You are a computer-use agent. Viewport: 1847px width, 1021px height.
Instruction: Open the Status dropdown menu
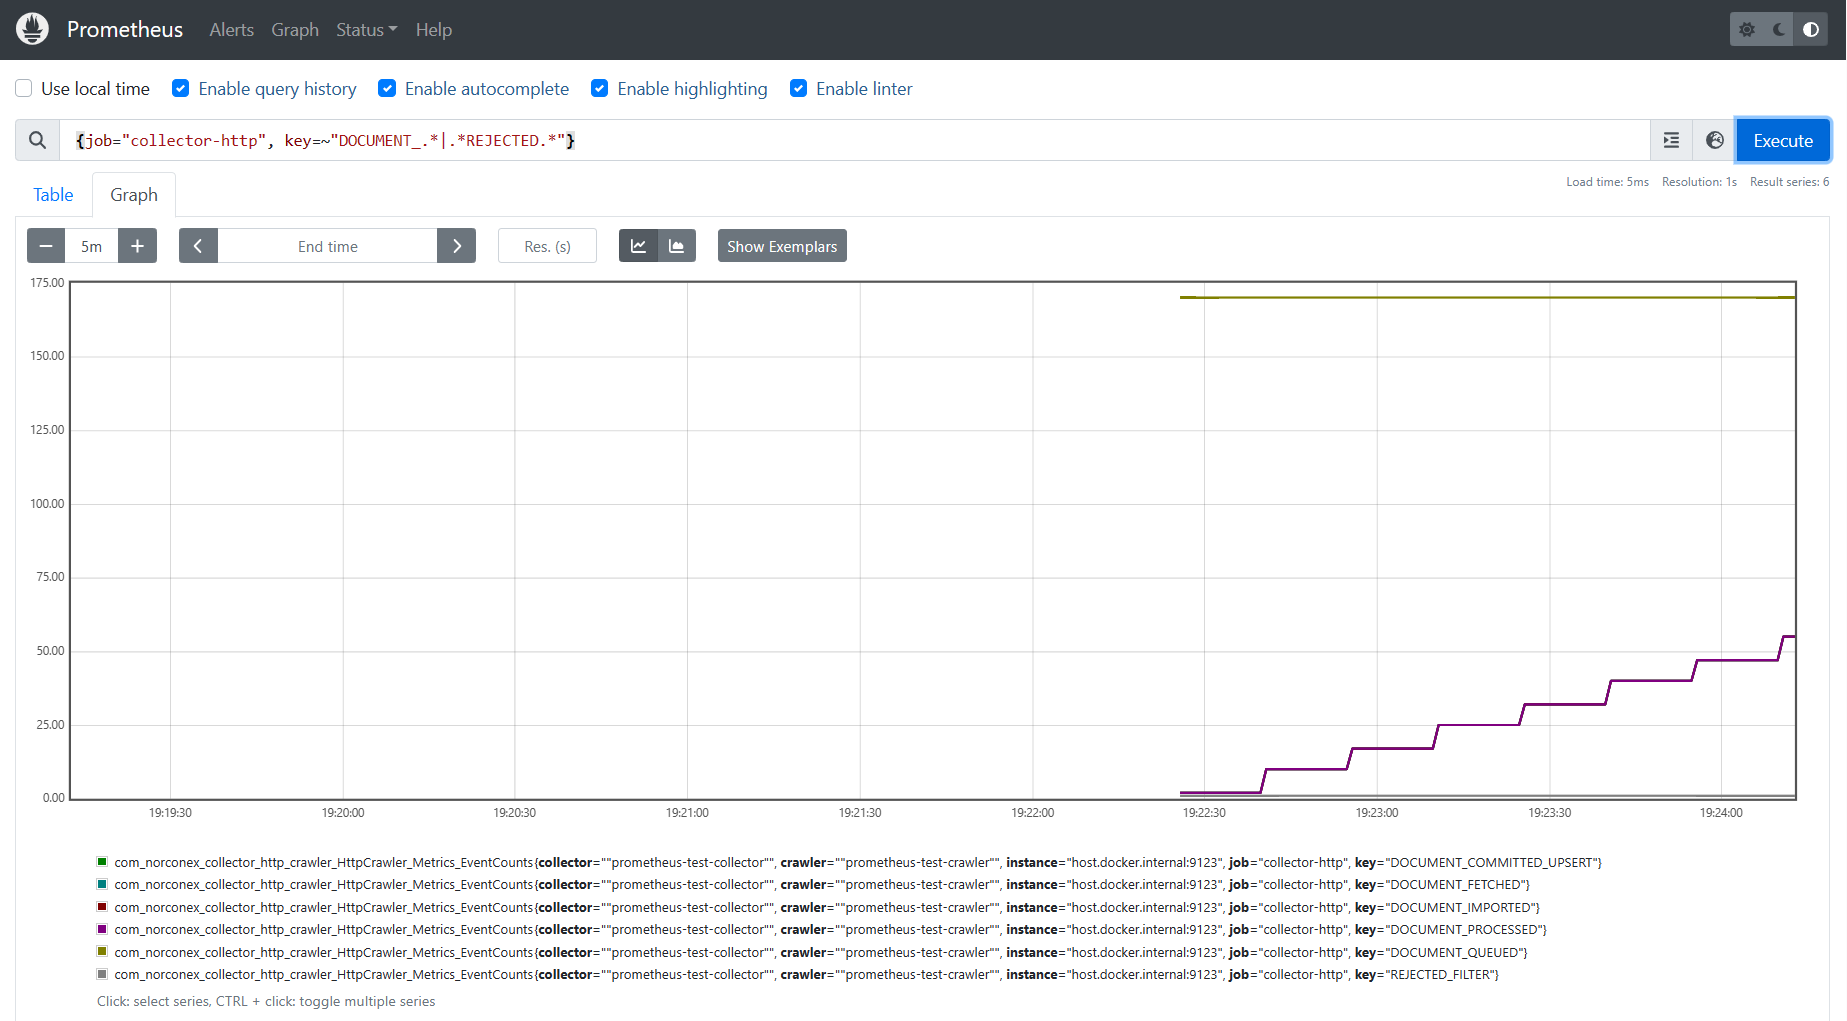click(x=366, y=30)
